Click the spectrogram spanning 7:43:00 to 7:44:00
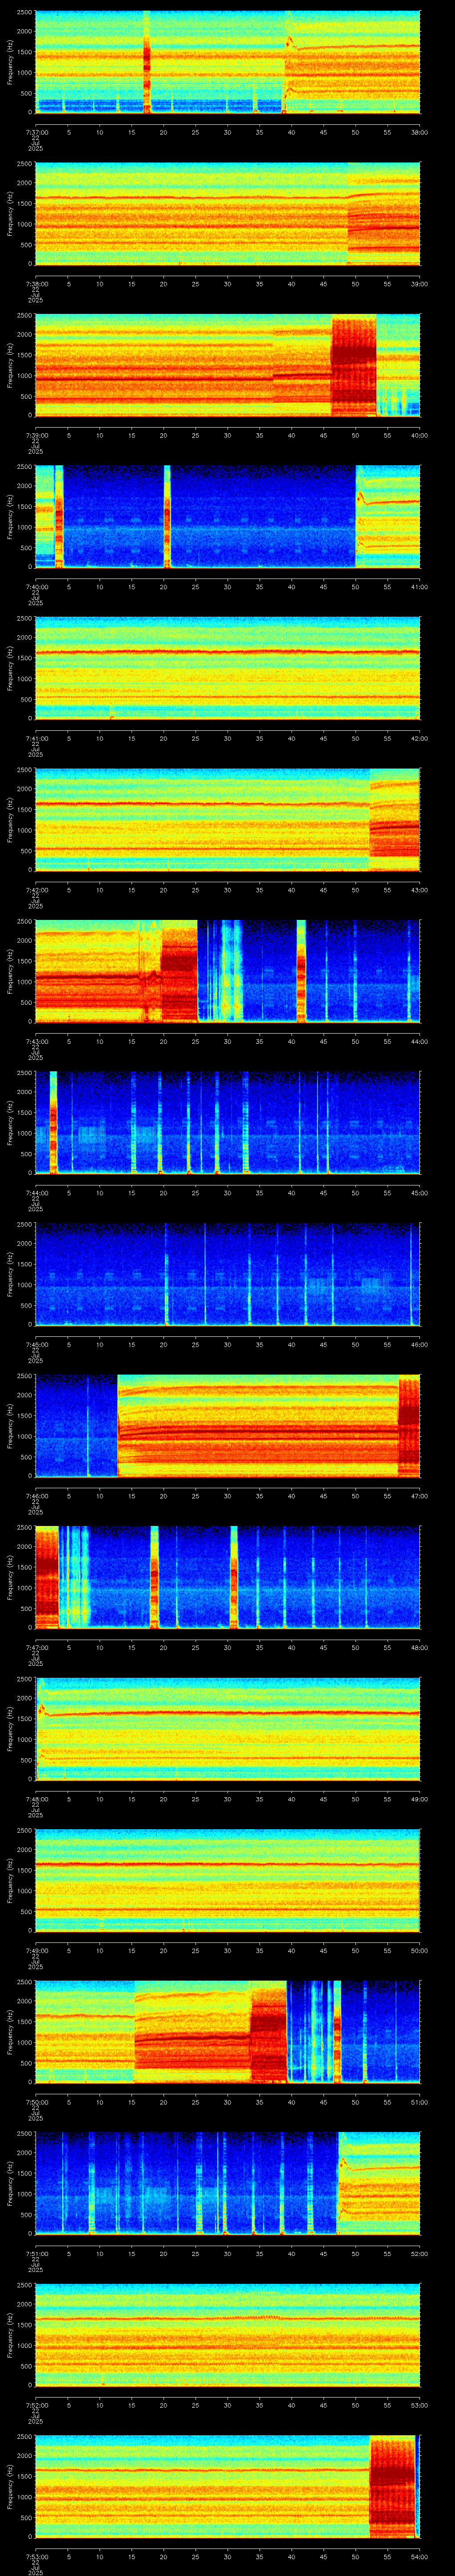The height and width of the screenshot is (2576, 455). pos(228,971)
